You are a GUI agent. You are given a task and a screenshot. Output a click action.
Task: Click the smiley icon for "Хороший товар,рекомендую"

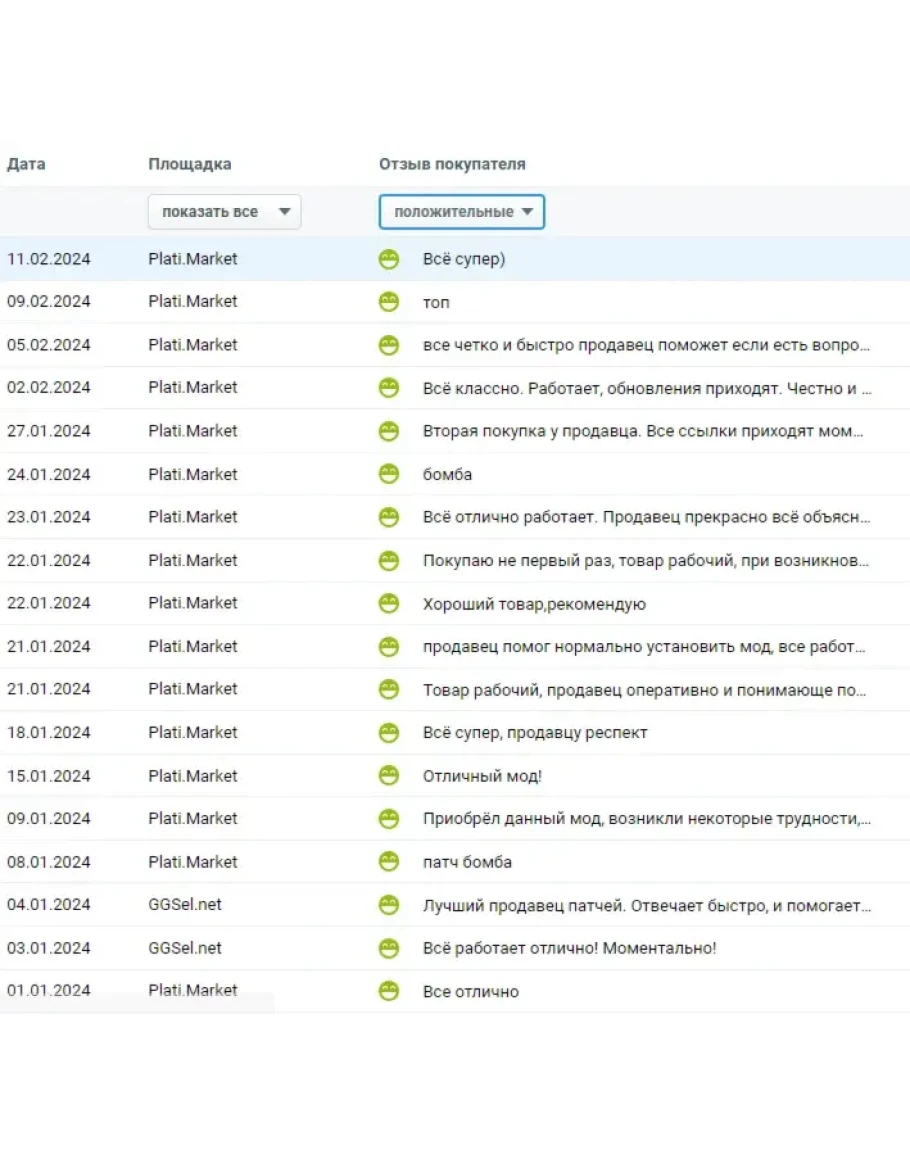click(389, 603)
